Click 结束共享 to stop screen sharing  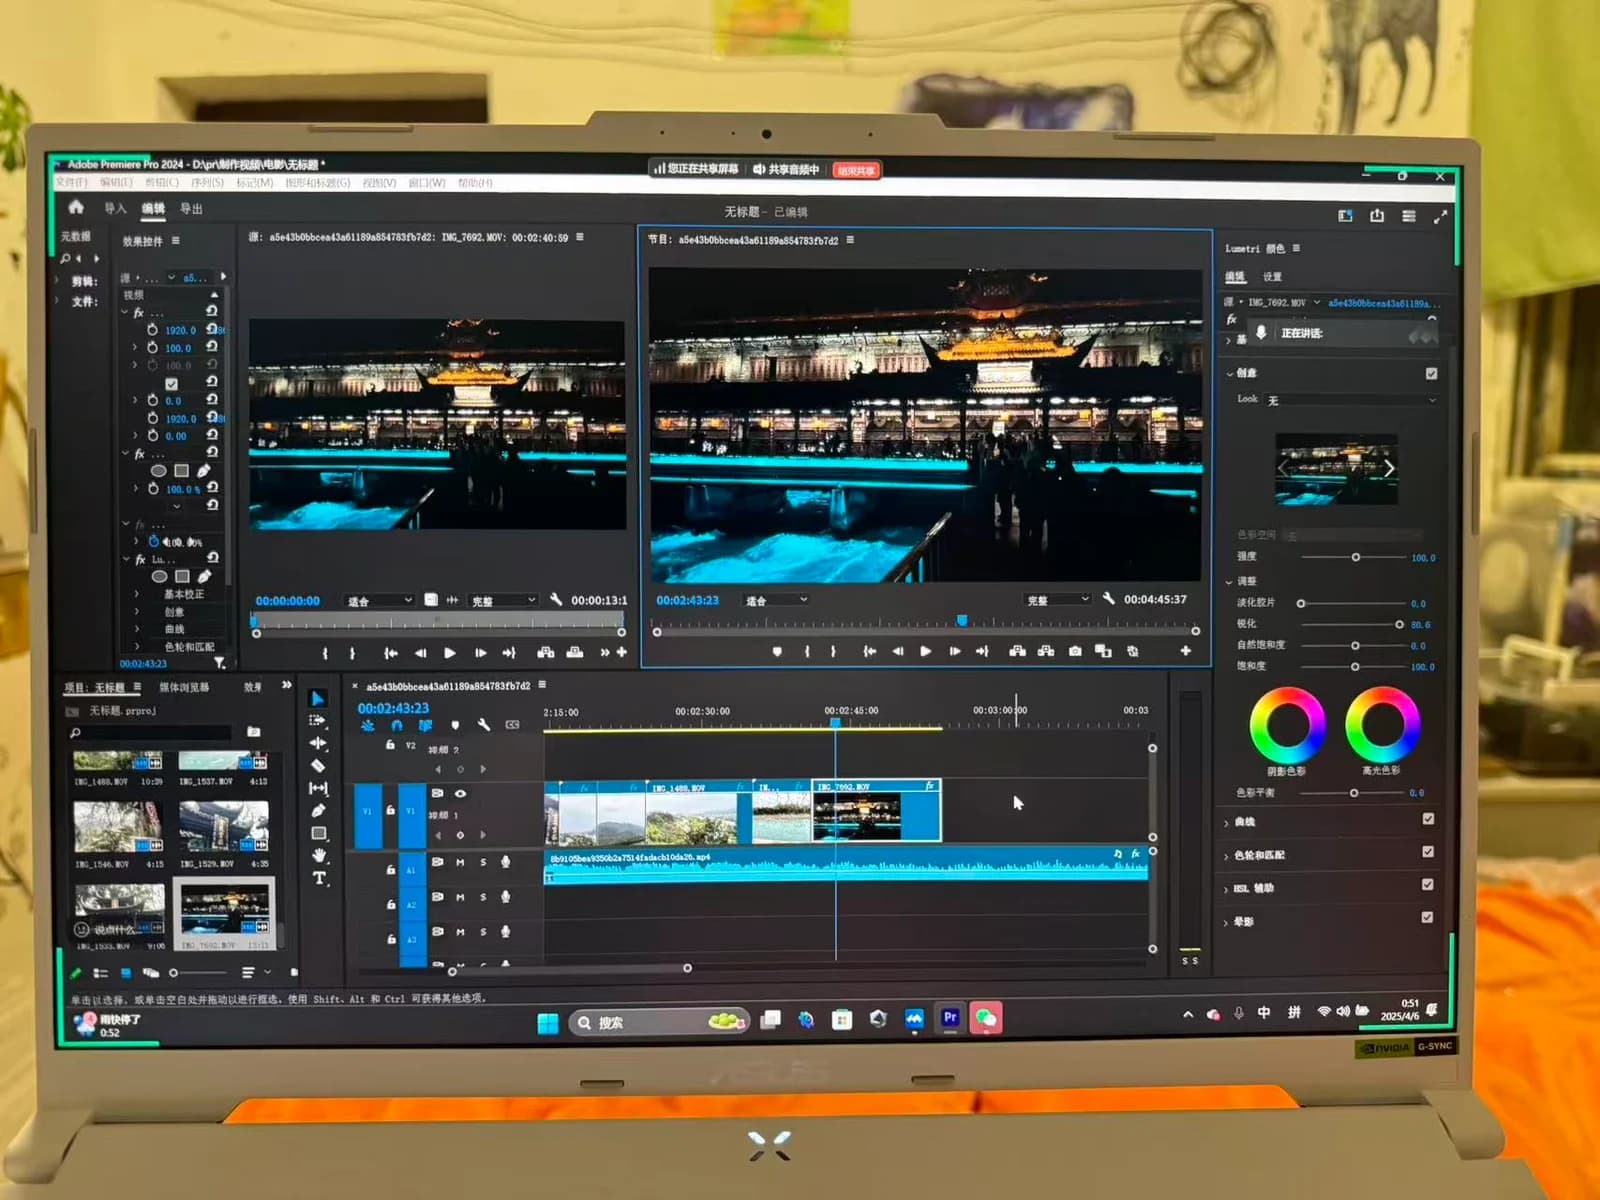pos(856,170)
